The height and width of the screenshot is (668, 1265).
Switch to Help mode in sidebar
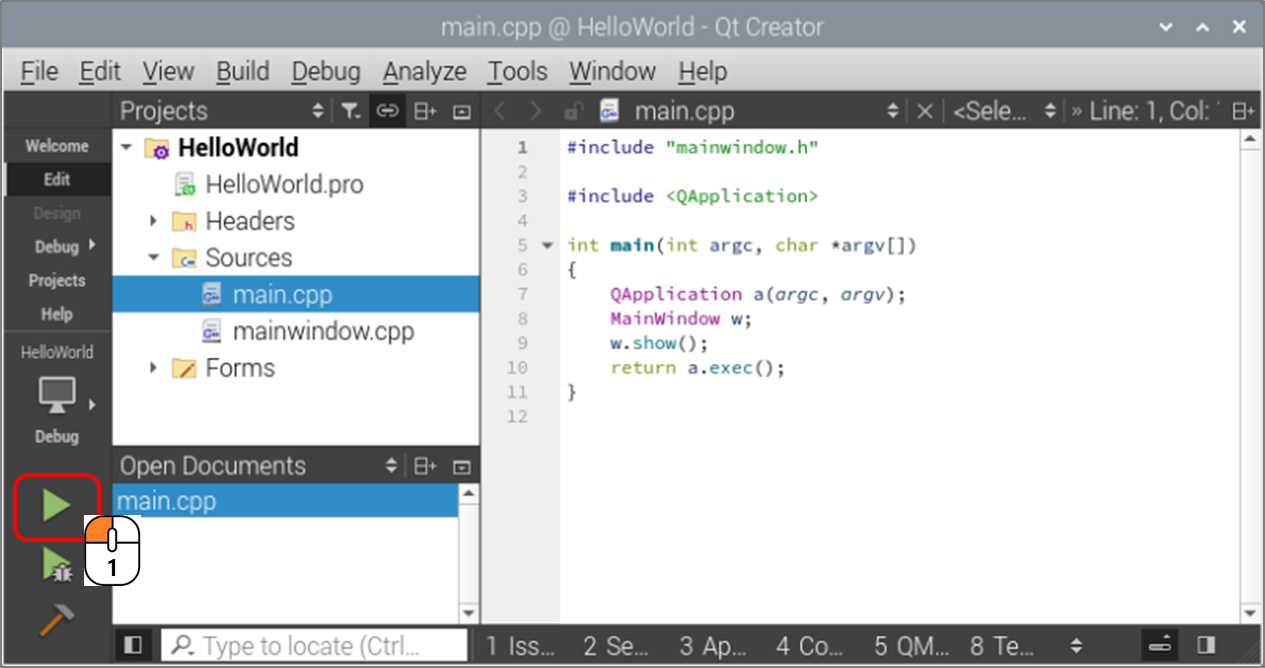[57, 314]
